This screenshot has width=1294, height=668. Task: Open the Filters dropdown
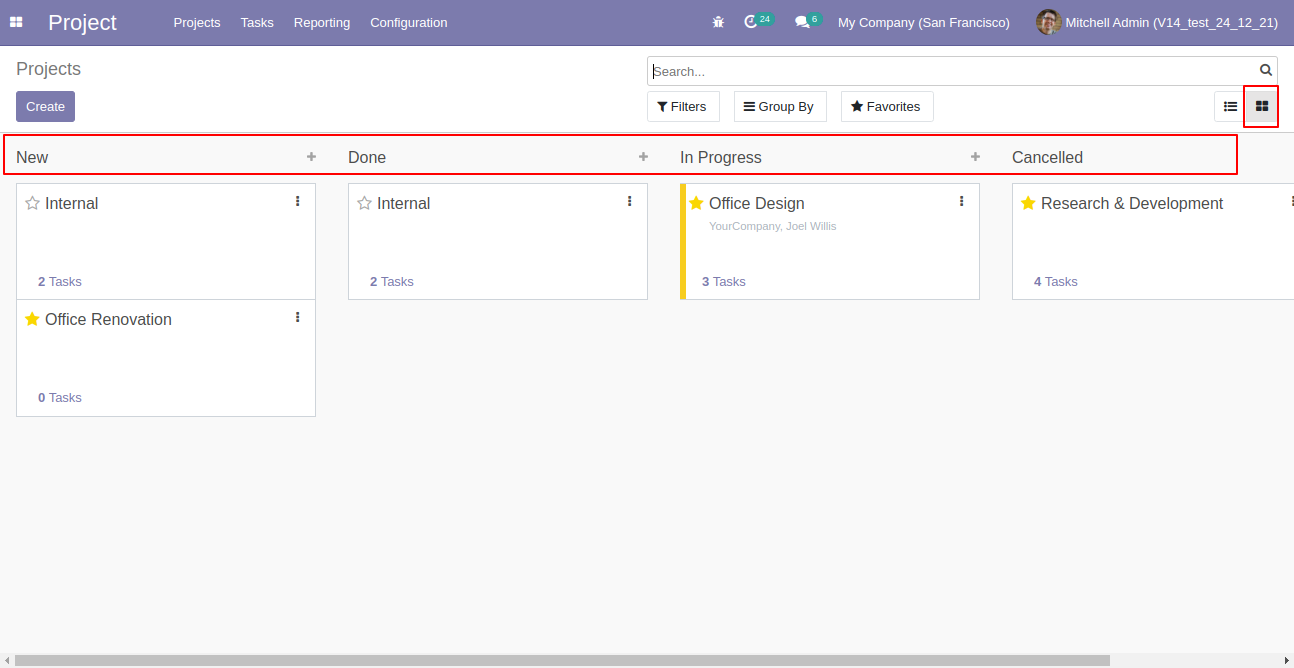[683, 107]
